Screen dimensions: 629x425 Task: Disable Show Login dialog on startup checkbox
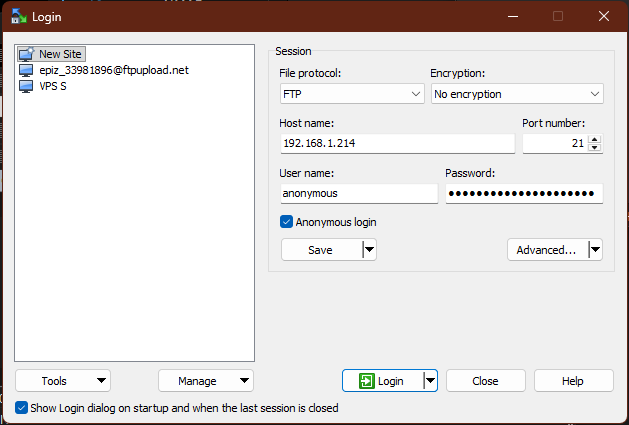22,408
